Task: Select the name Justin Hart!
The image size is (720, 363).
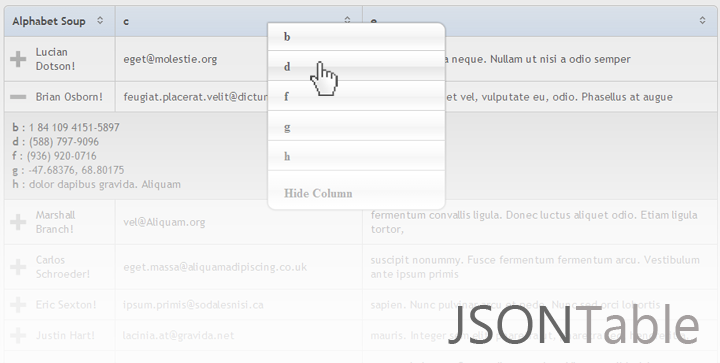Action: pos(65,335)
